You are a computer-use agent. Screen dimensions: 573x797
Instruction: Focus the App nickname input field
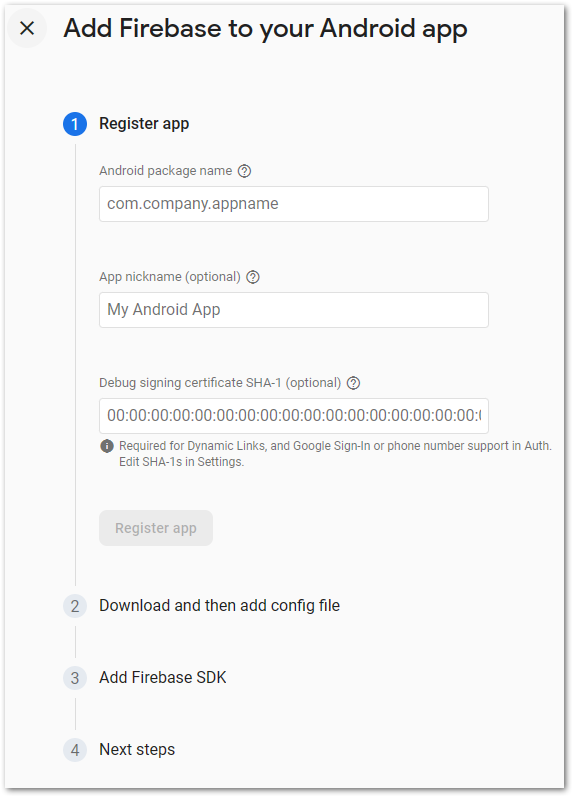coord(294,310)
